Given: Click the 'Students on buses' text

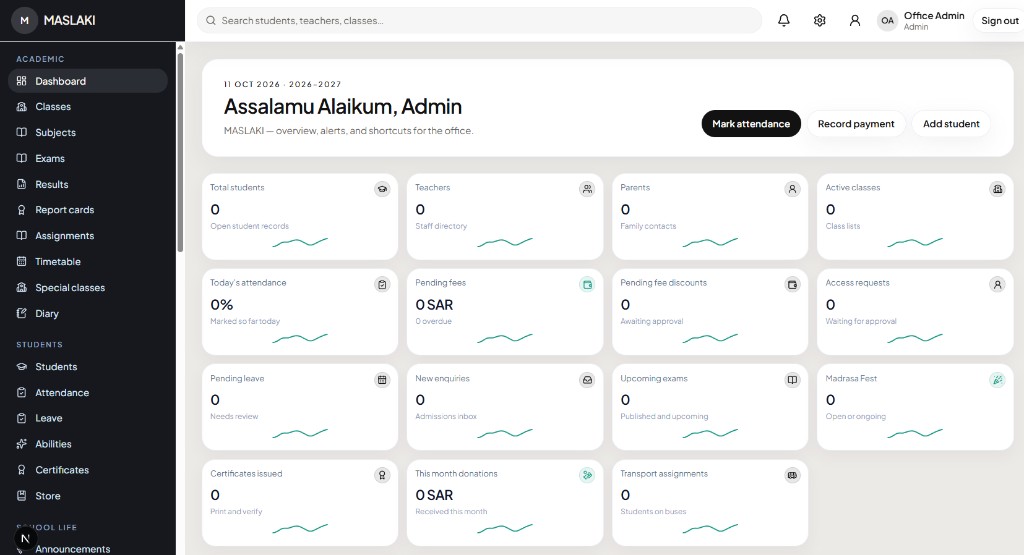Looking at the screenshot, I should [653, 512].
